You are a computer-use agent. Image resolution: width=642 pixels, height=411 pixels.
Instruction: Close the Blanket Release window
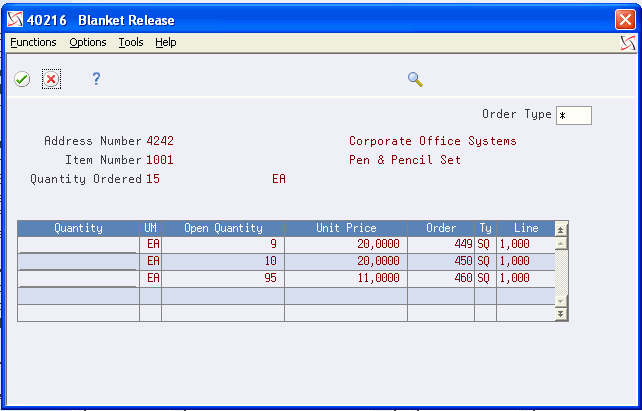coord(625,20)
